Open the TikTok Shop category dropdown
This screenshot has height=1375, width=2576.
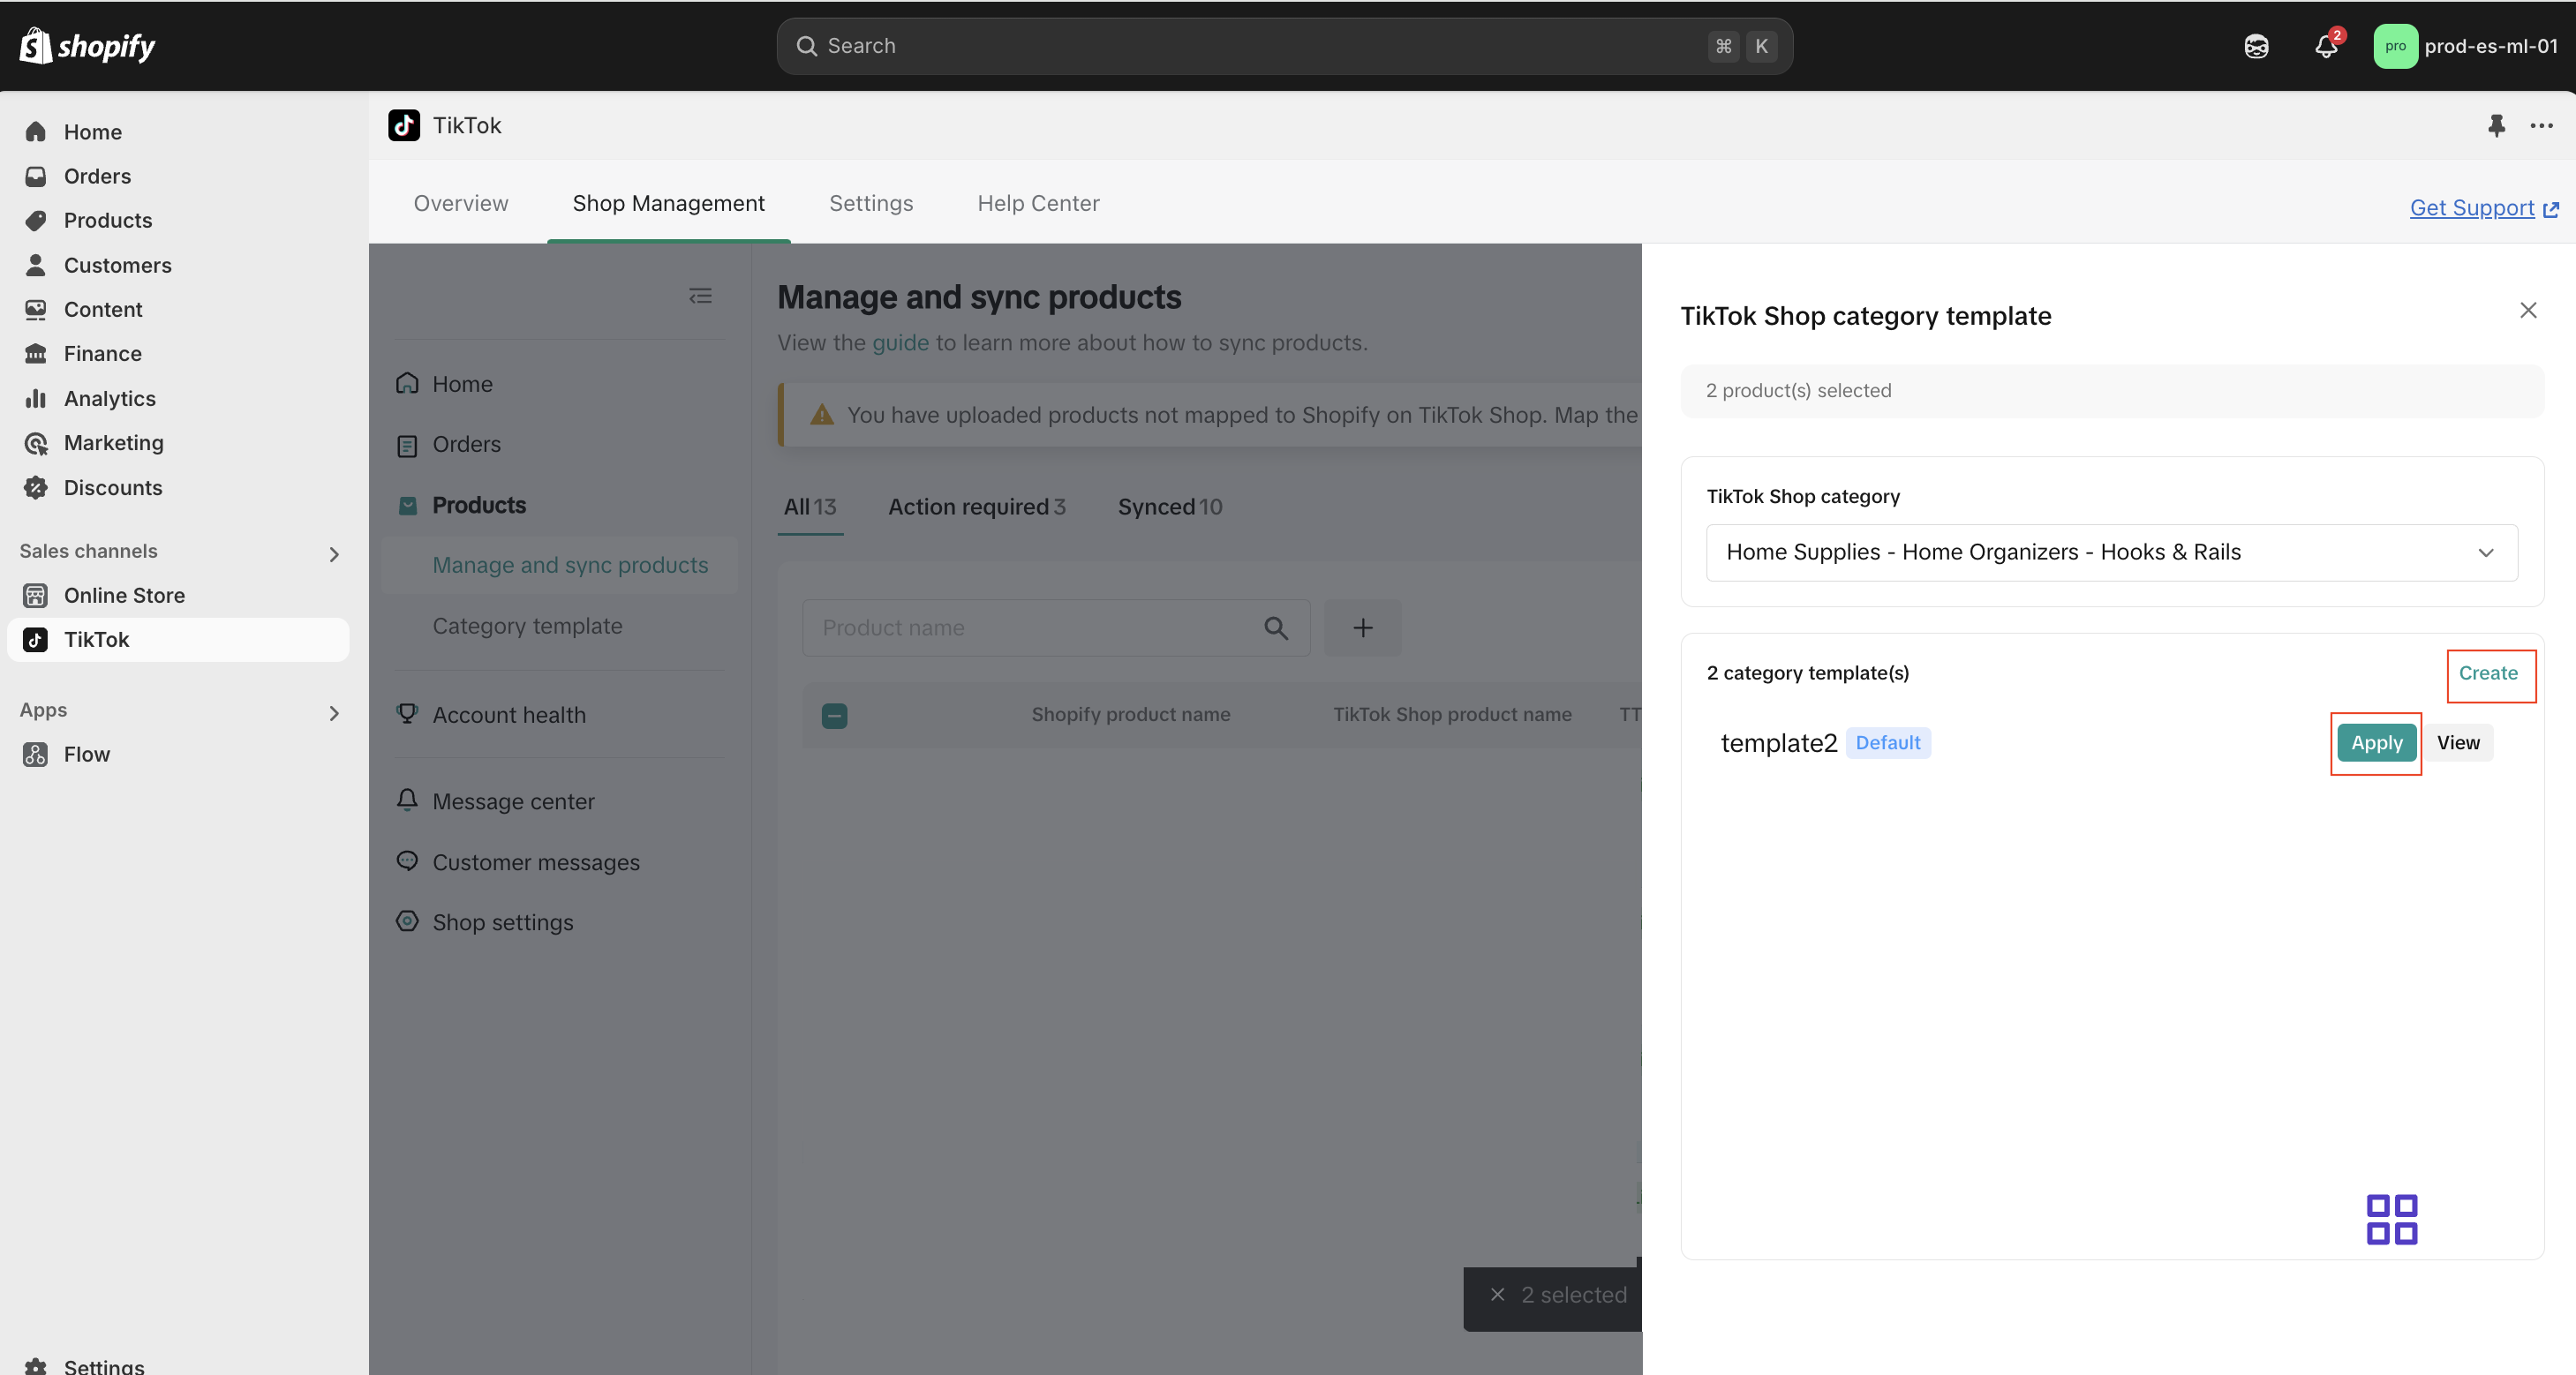pos(2111,552)
